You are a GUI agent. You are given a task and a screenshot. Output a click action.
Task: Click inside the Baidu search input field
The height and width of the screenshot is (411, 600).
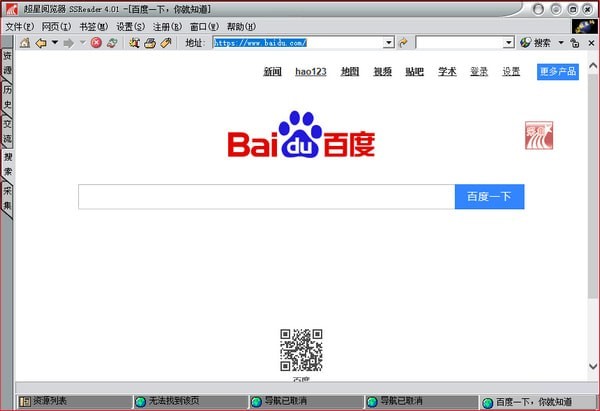point(266,197)
